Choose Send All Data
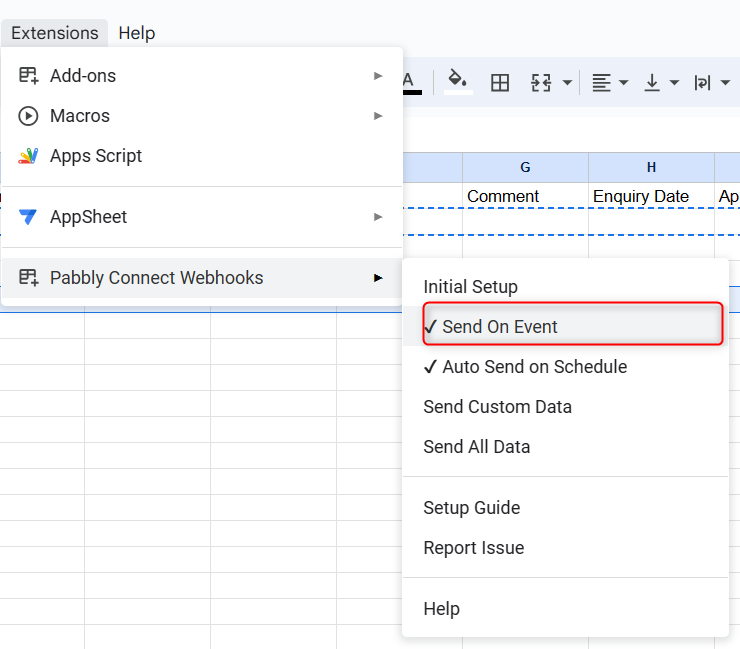The width and height of the screenshot is (740, 649). click(565, 447)
